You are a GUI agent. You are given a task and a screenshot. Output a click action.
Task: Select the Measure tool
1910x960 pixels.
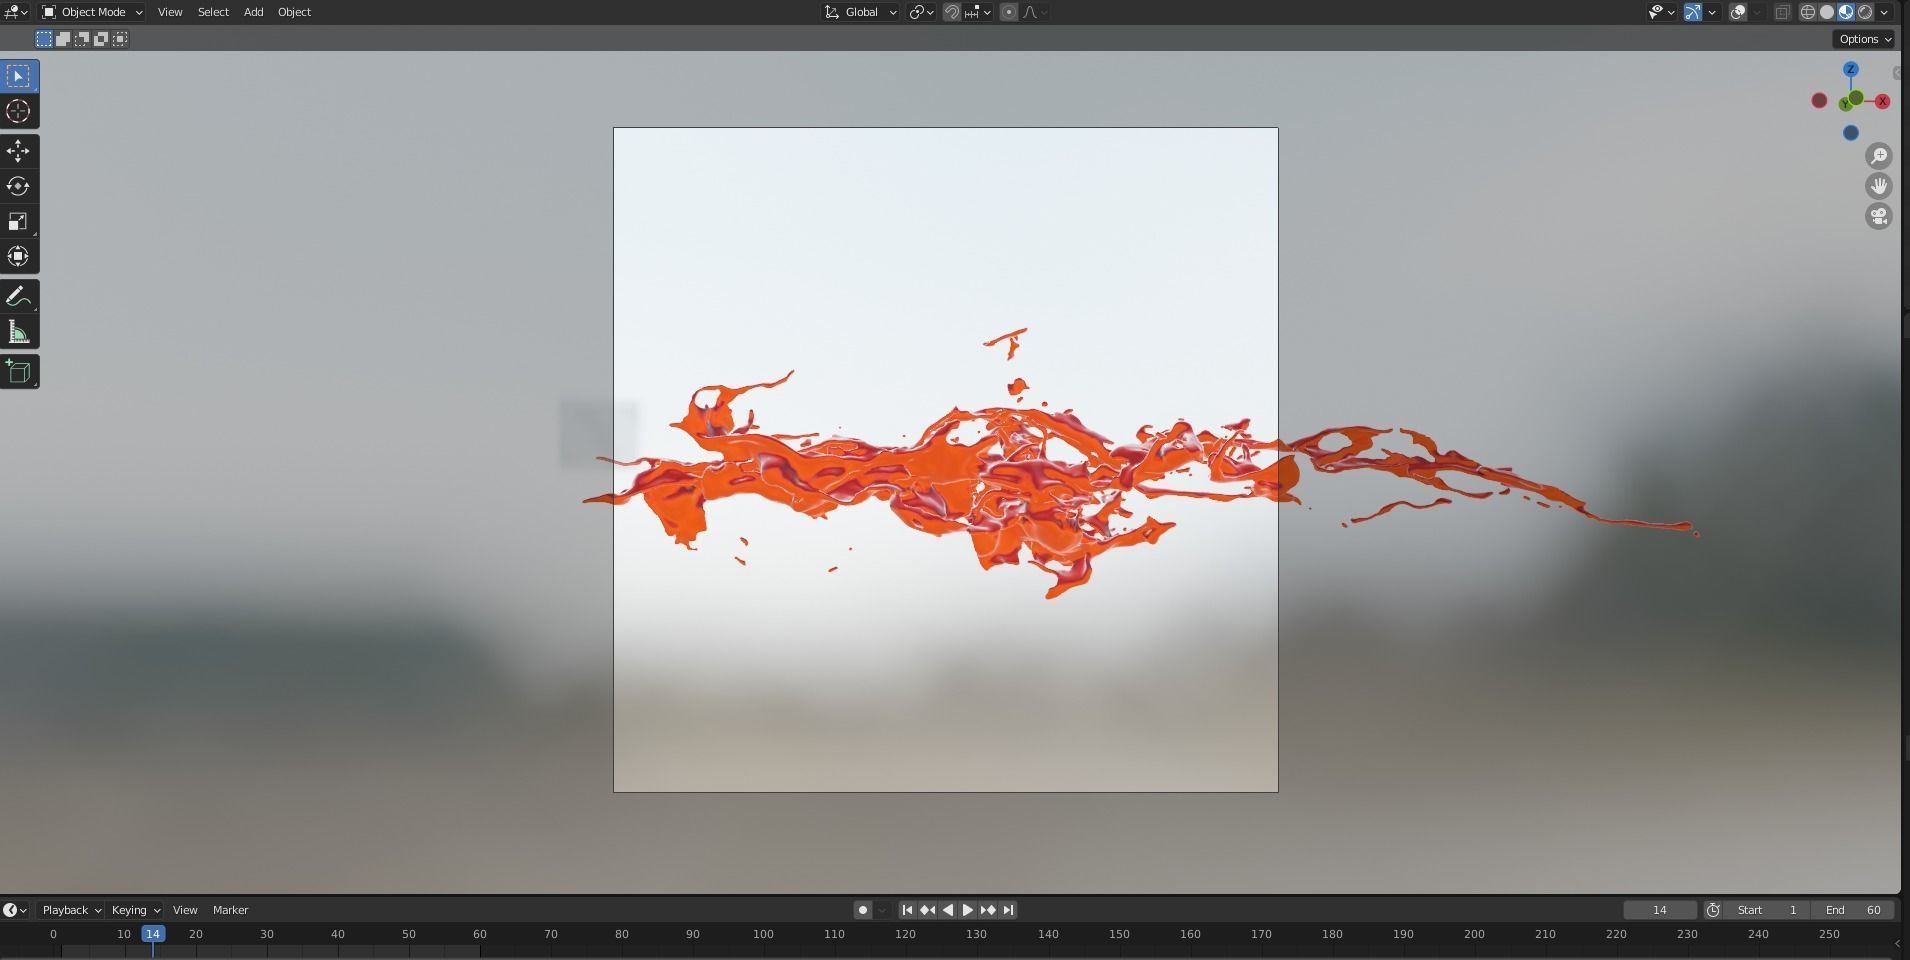[18, 331]
